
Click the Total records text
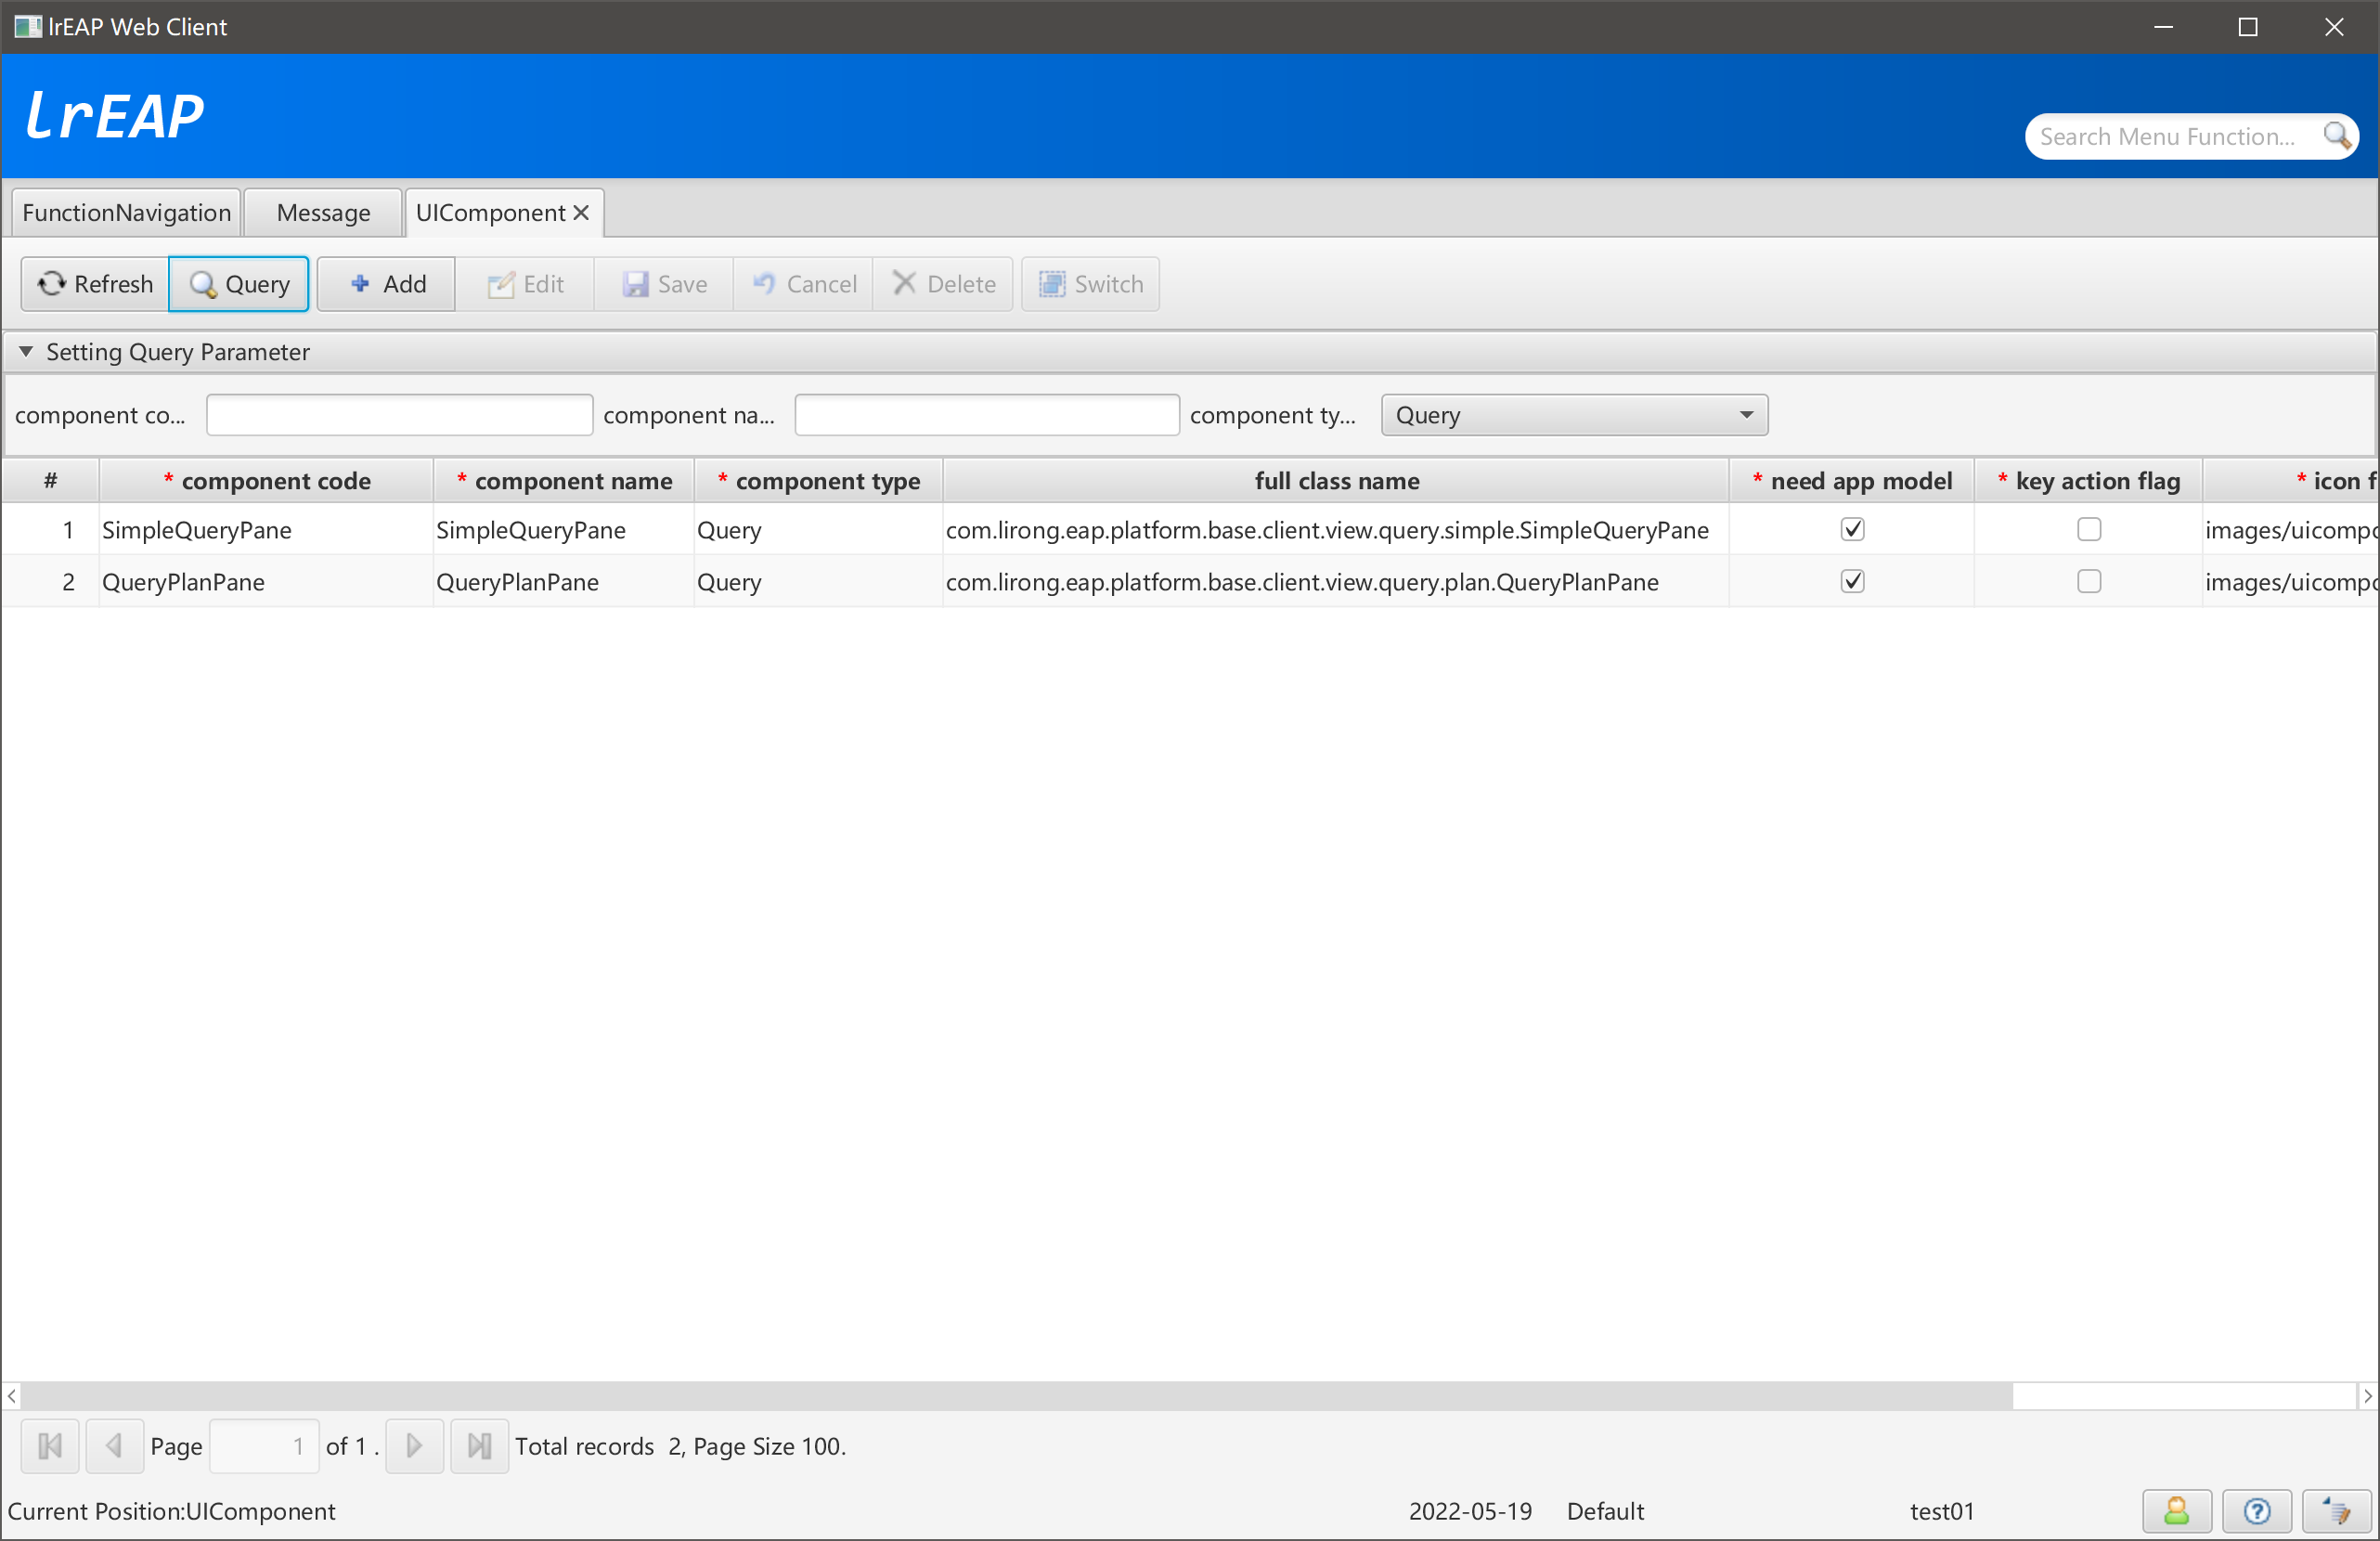[x=680, y=1446]
